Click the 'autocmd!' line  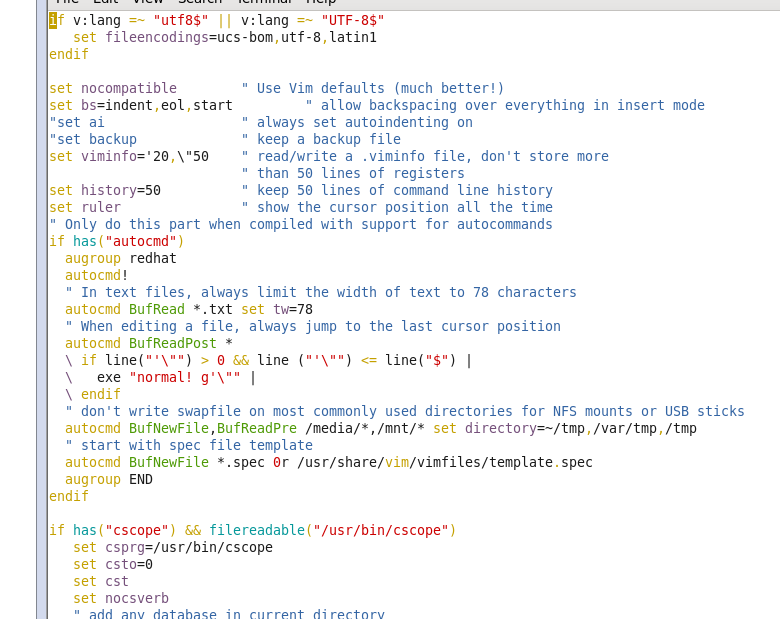click(97, 275)
